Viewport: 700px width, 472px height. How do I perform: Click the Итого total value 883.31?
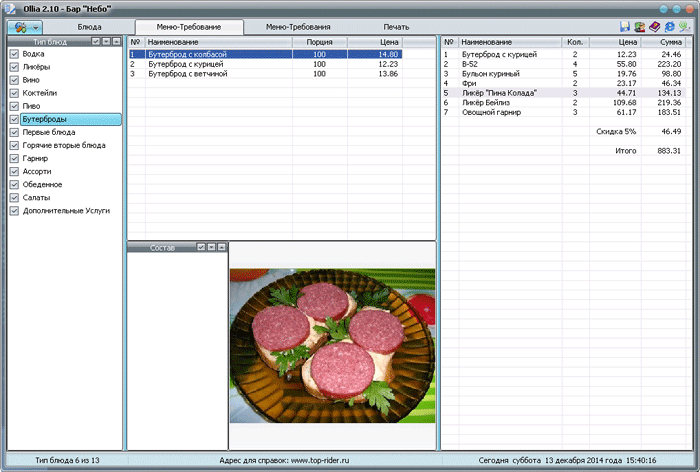coord(669,151)
